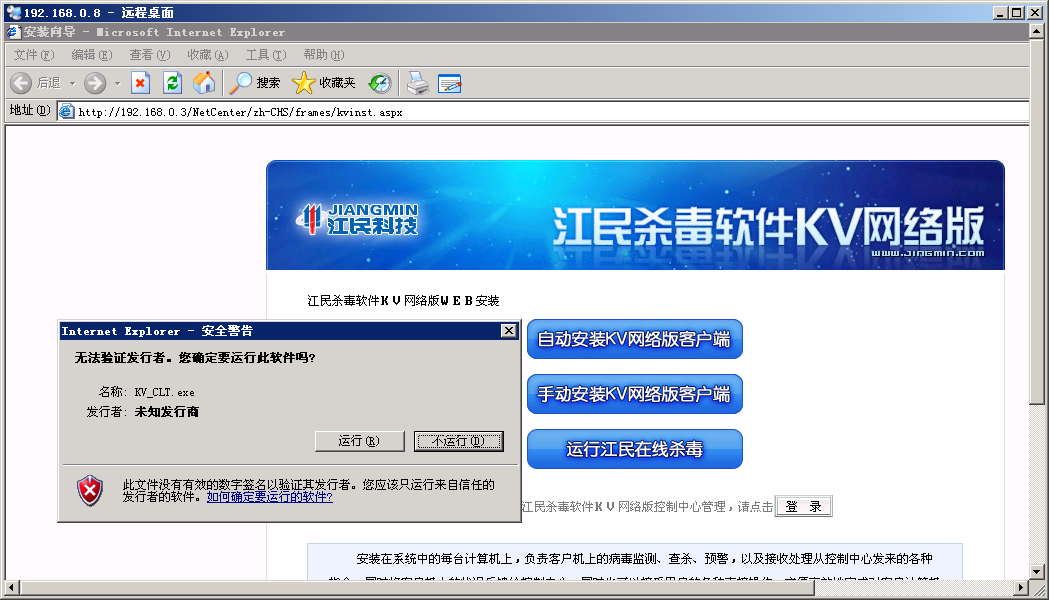Maximize the remote desktop window
Image resolution: width=1049 pixels, height=600 pixels.
pos(1017,13)
